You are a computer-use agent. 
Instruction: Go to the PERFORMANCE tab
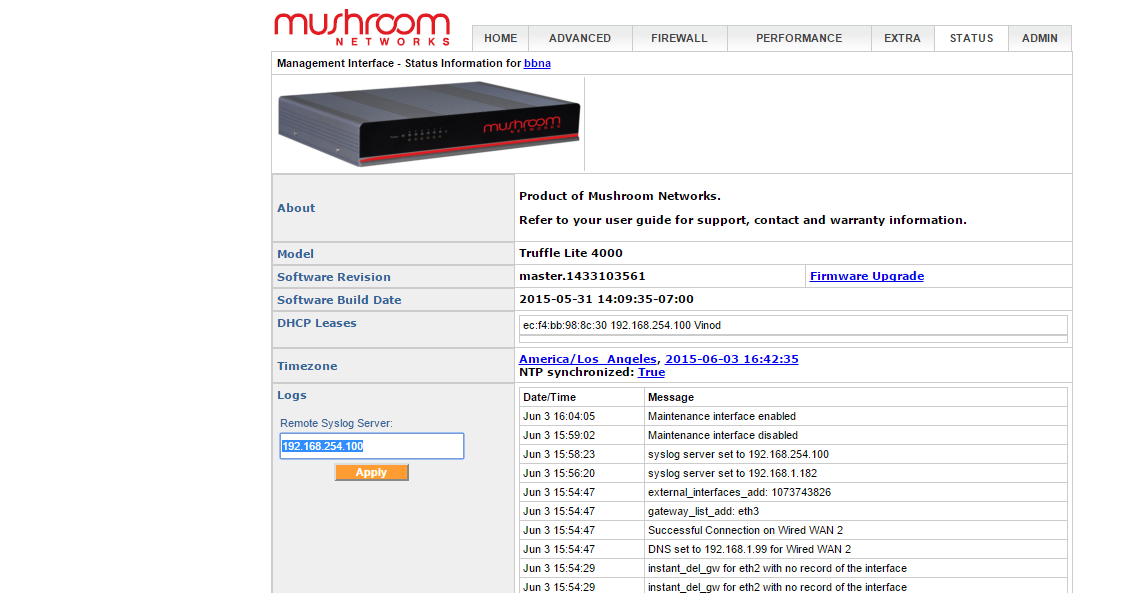pos(799,39)
